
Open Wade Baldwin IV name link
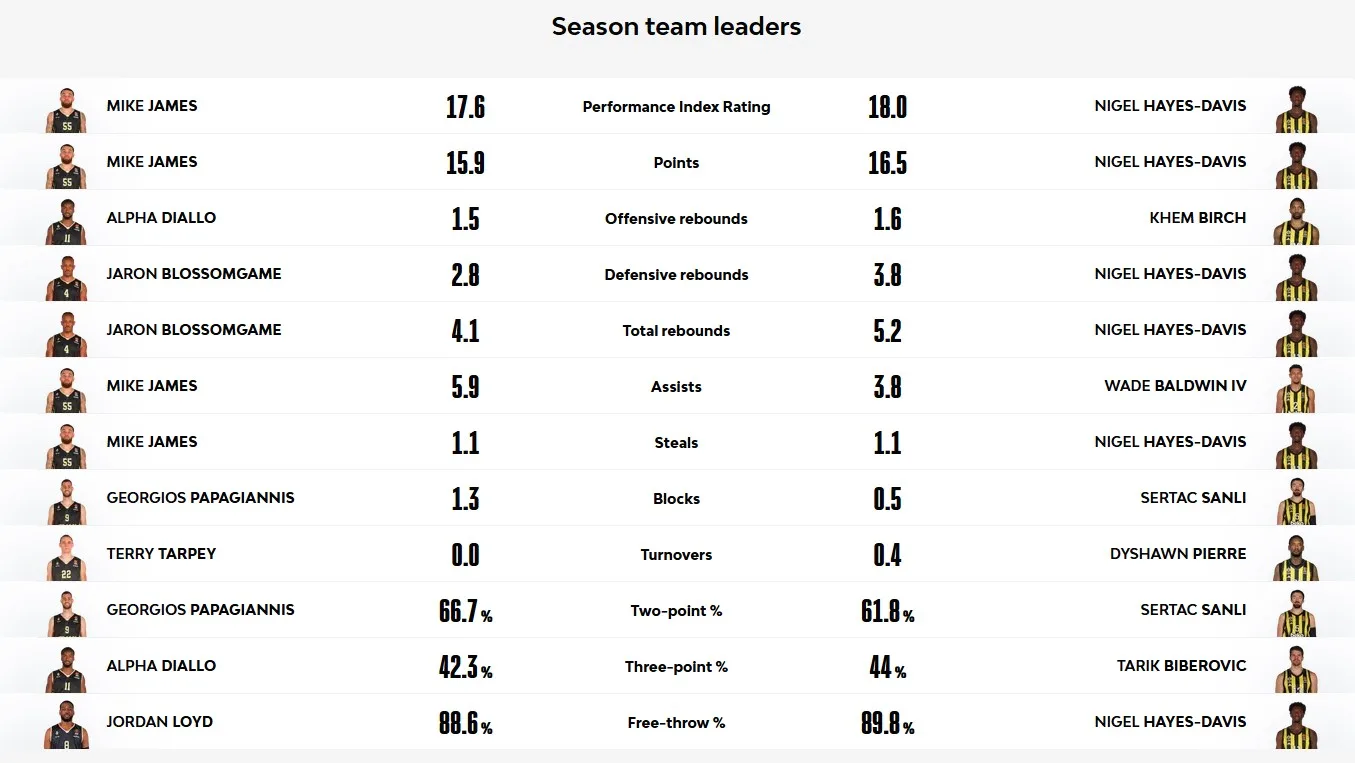pos(1176,386)
